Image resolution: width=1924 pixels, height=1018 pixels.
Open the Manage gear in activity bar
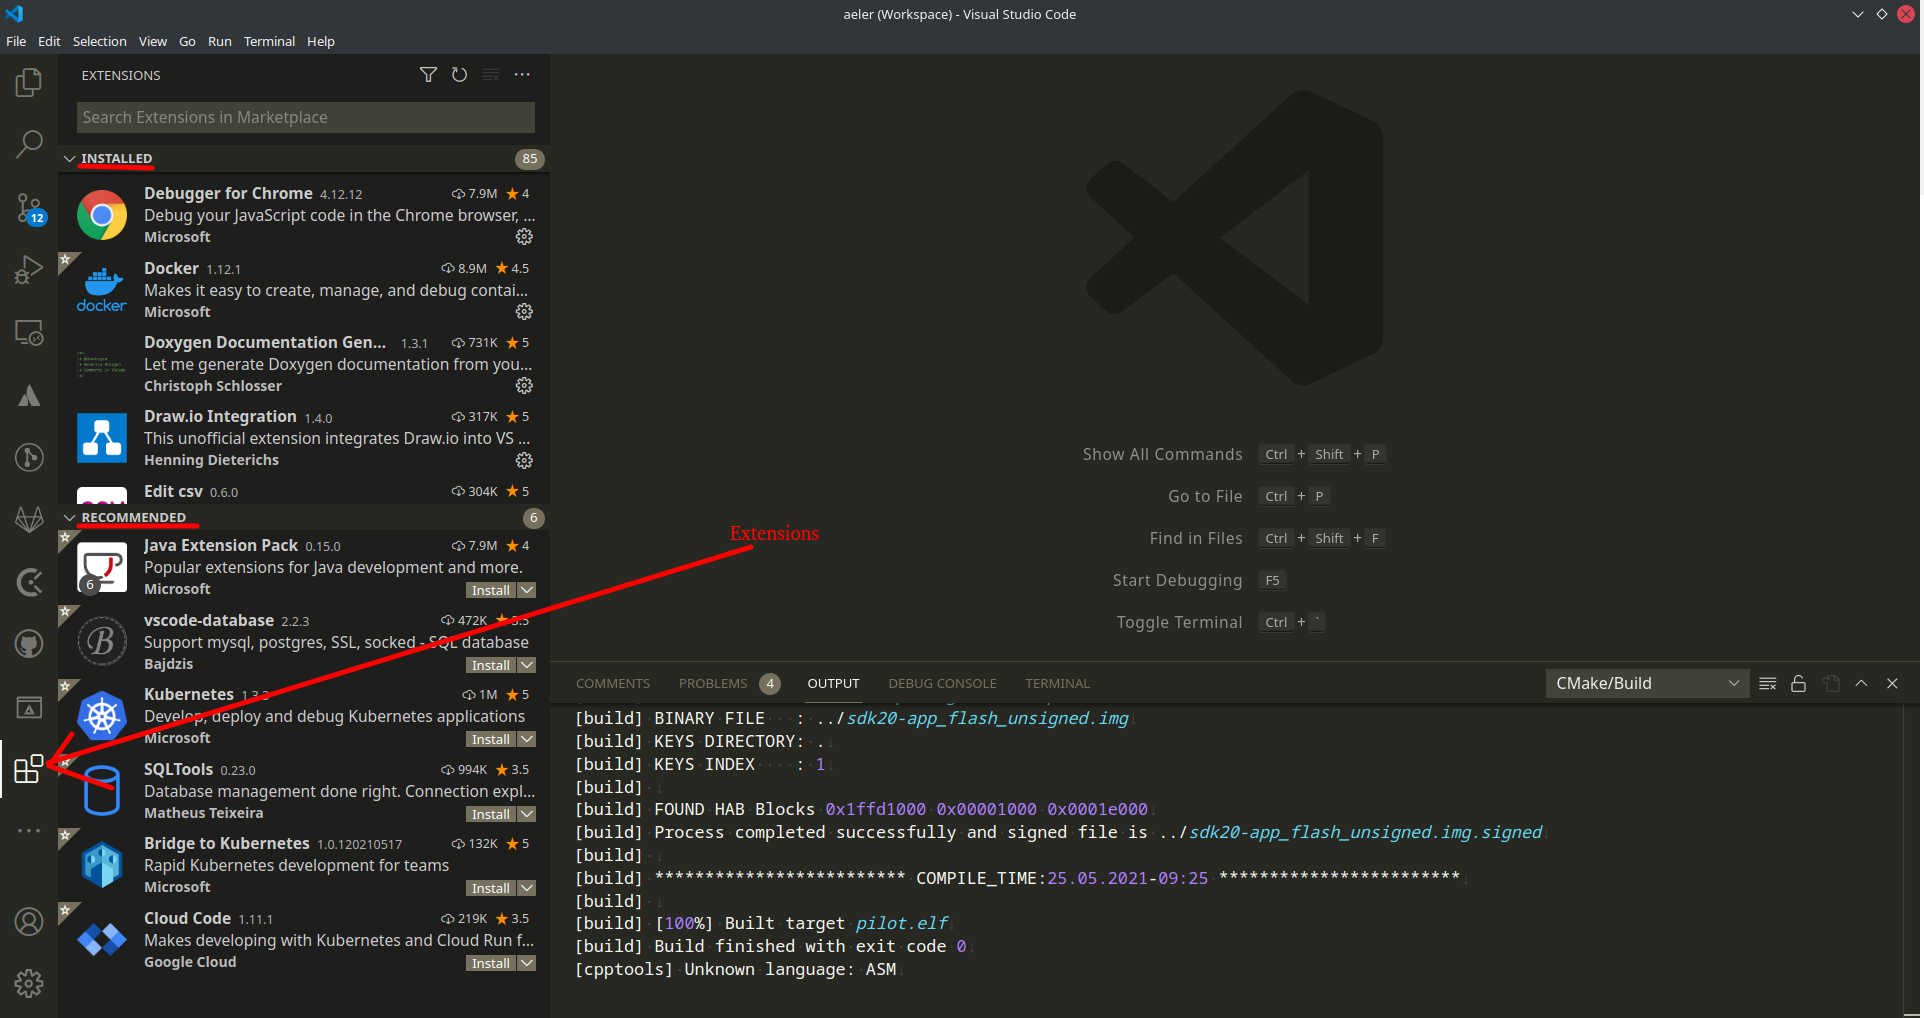pyautogui.click(x=29, y=984)
